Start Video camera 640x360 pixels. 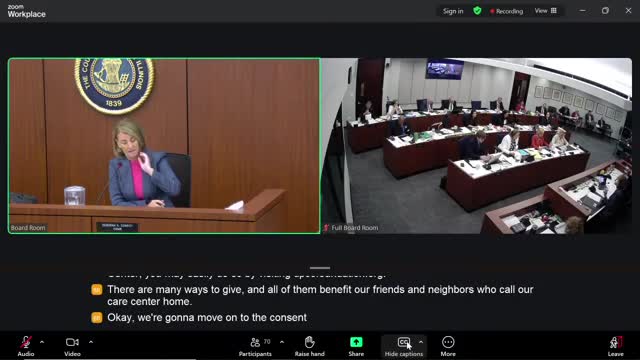pyautogui.click(x=72, y=346)
